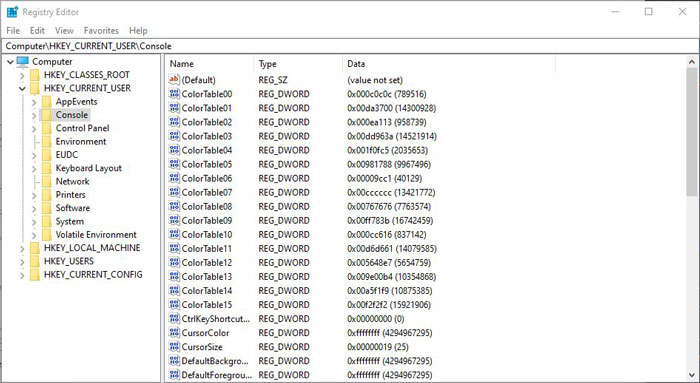Click the CursorSize DWORD value icon
Viewport: 700px width, 383px height.
(174, 347)
